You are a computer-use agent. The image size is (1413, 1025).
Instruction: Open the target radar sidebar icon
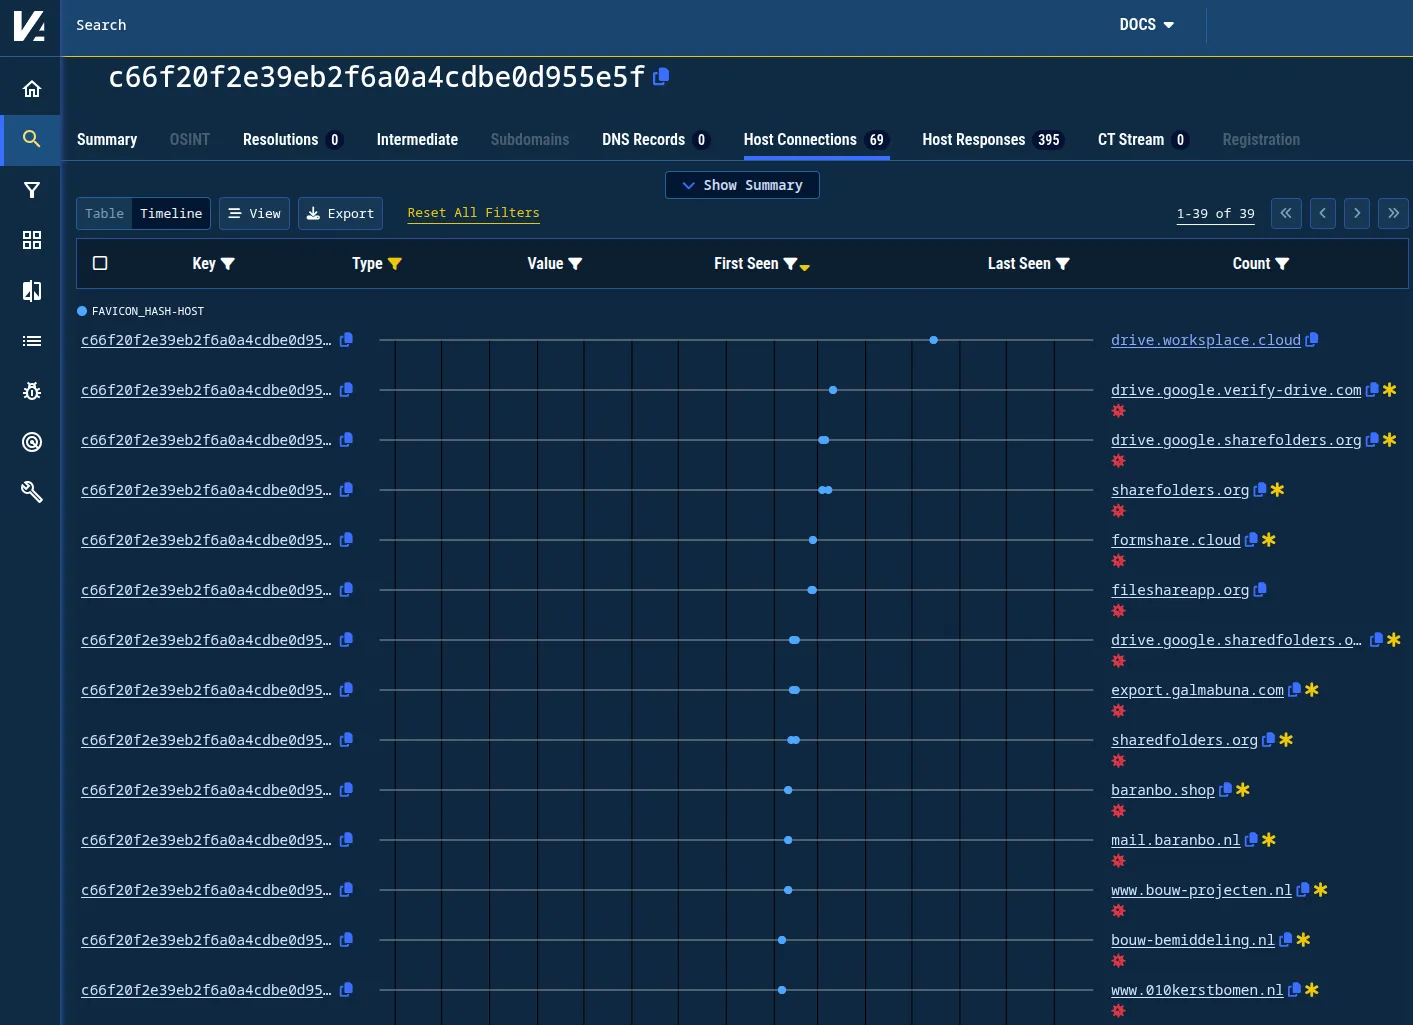click(x=32, y=442)
